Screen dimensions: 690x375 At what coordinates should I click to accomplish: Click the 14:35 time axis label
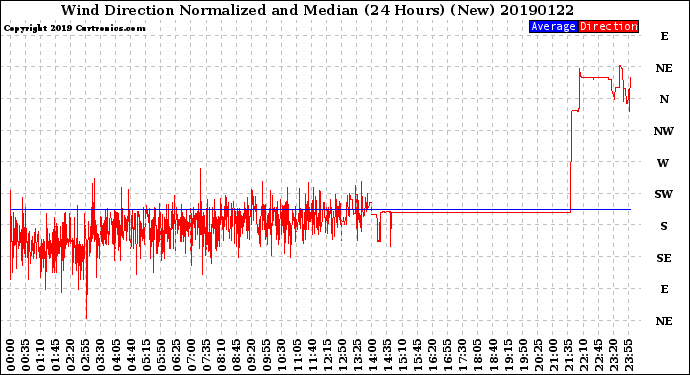point(387,355)
